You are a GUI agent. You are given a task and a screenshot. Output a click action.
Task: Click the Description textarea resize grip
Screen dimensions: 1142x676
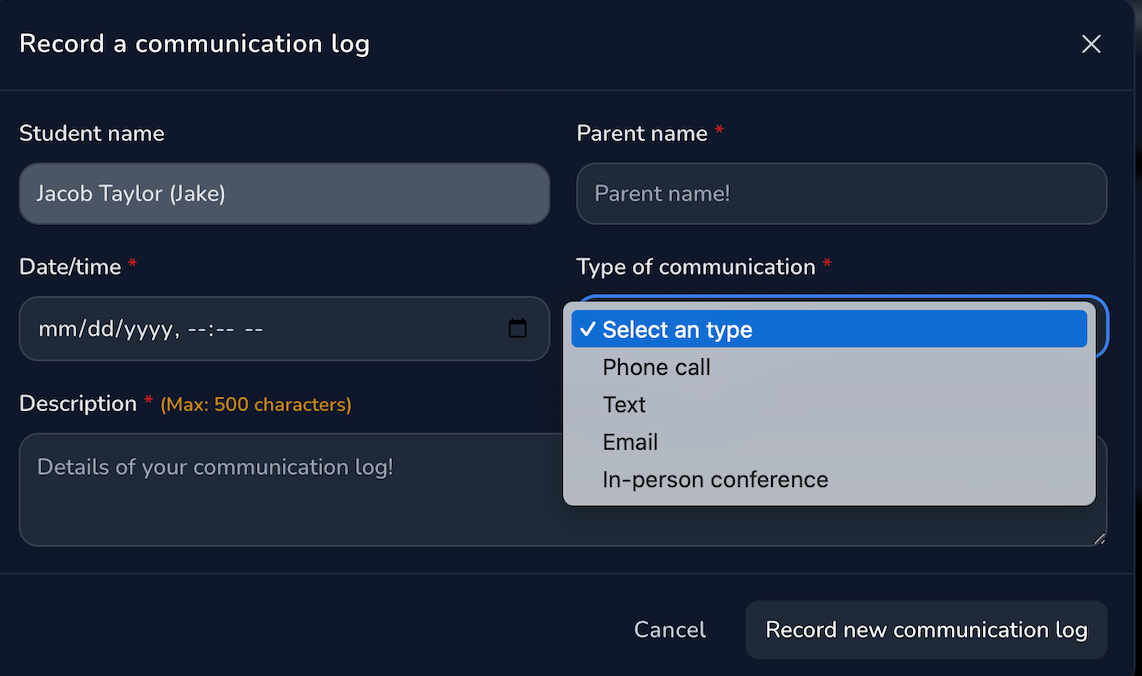(1098, 538)
